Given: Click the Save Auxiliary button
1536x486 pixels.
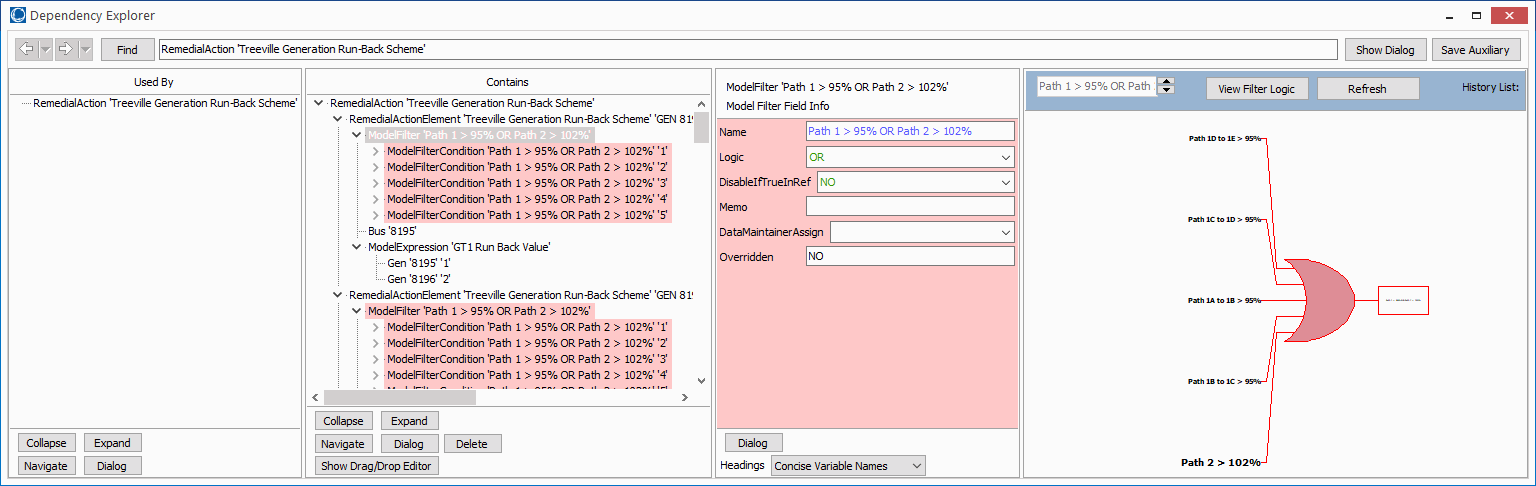Looking at the screenshot, I should 1476,50.
